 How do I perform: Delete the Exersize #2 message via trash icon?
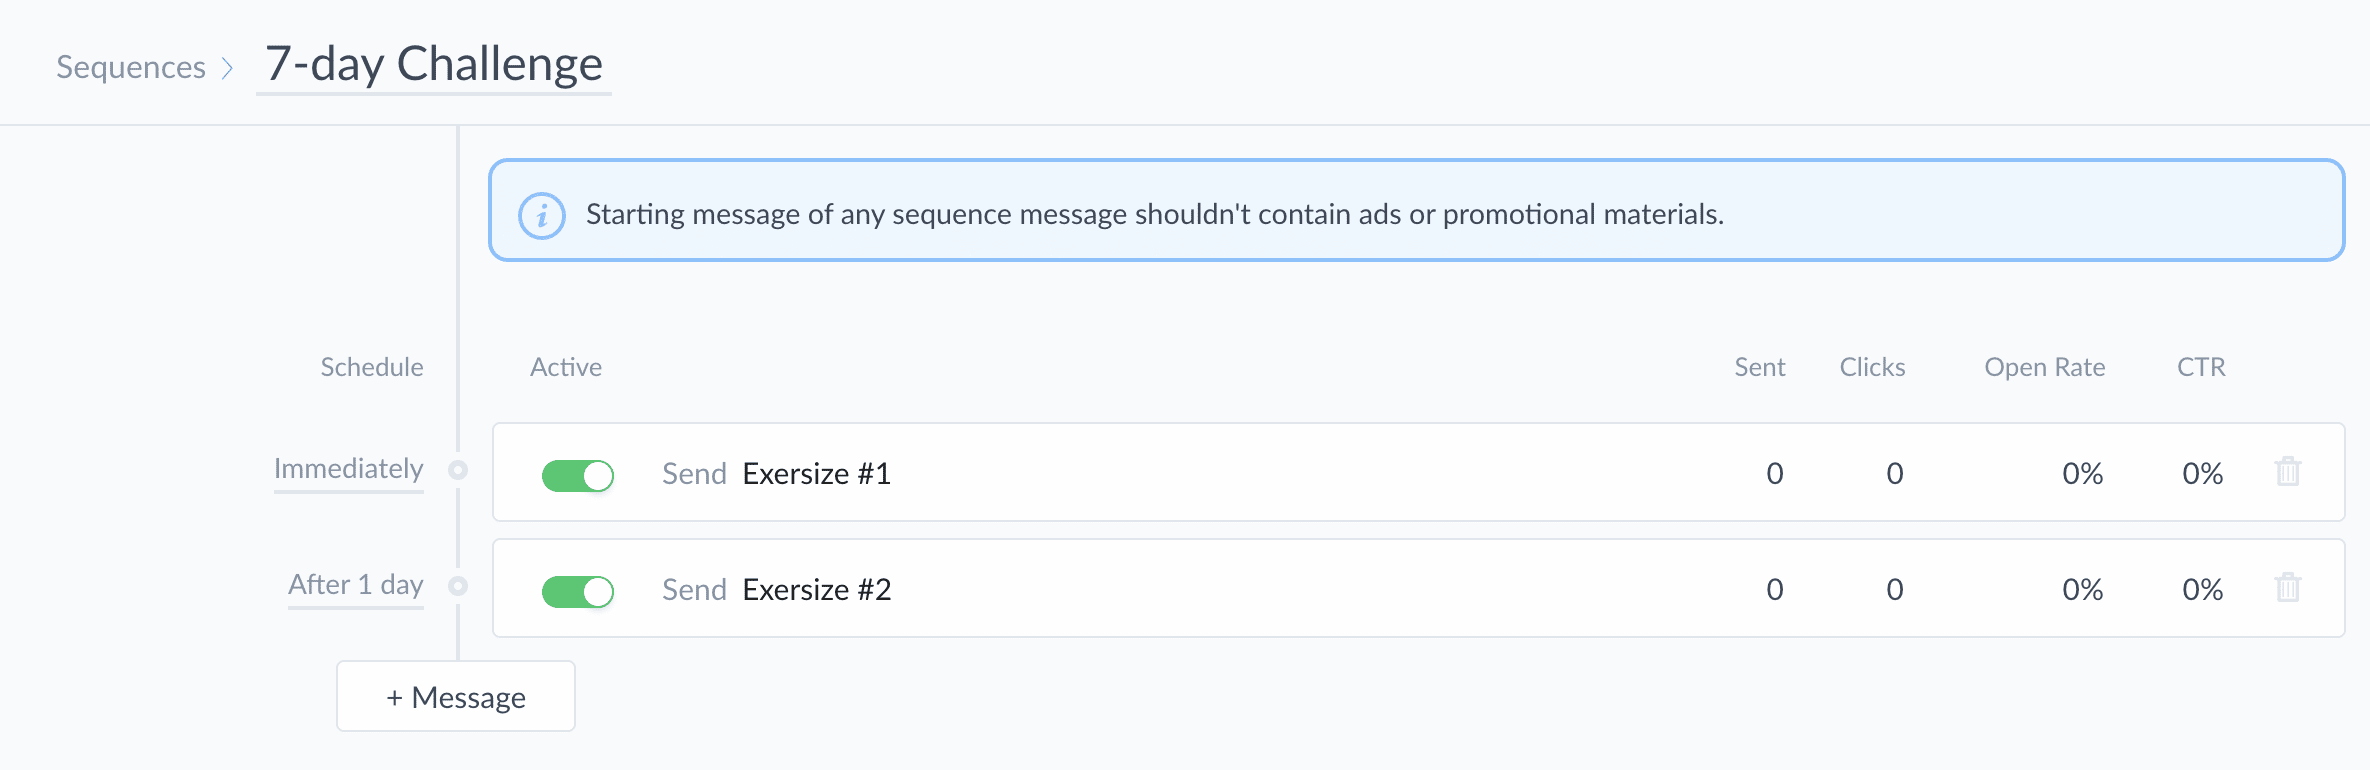tap(2288, 588)
